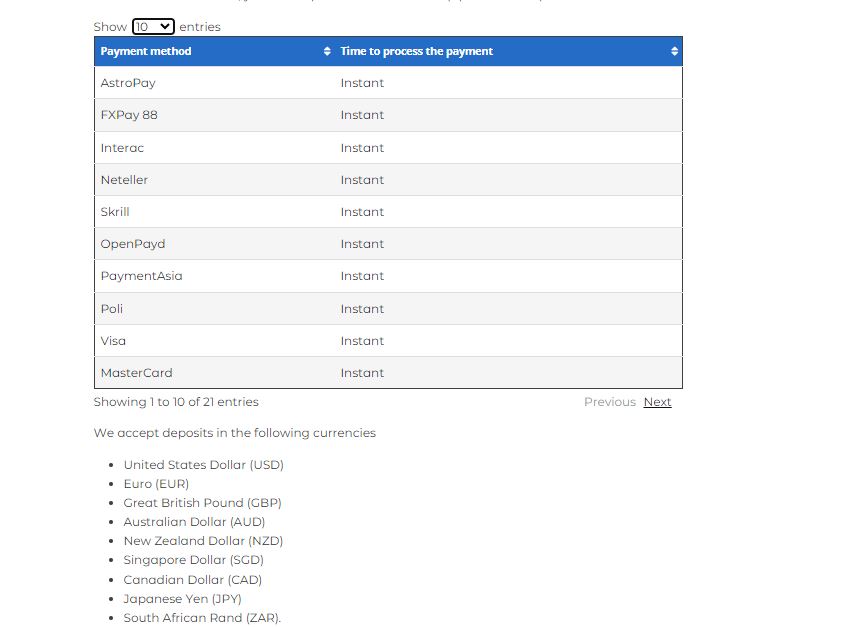Select the OpenPayd table cell
The width and height of the screenshot is (854, 627).
pos(133,244)
